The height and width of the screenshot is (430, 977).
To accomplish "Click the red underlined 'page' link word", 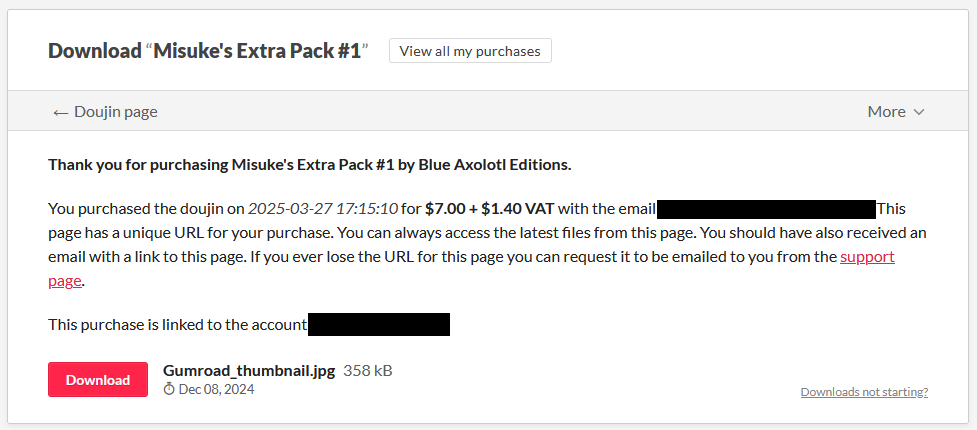I will (x=65, y=281).
